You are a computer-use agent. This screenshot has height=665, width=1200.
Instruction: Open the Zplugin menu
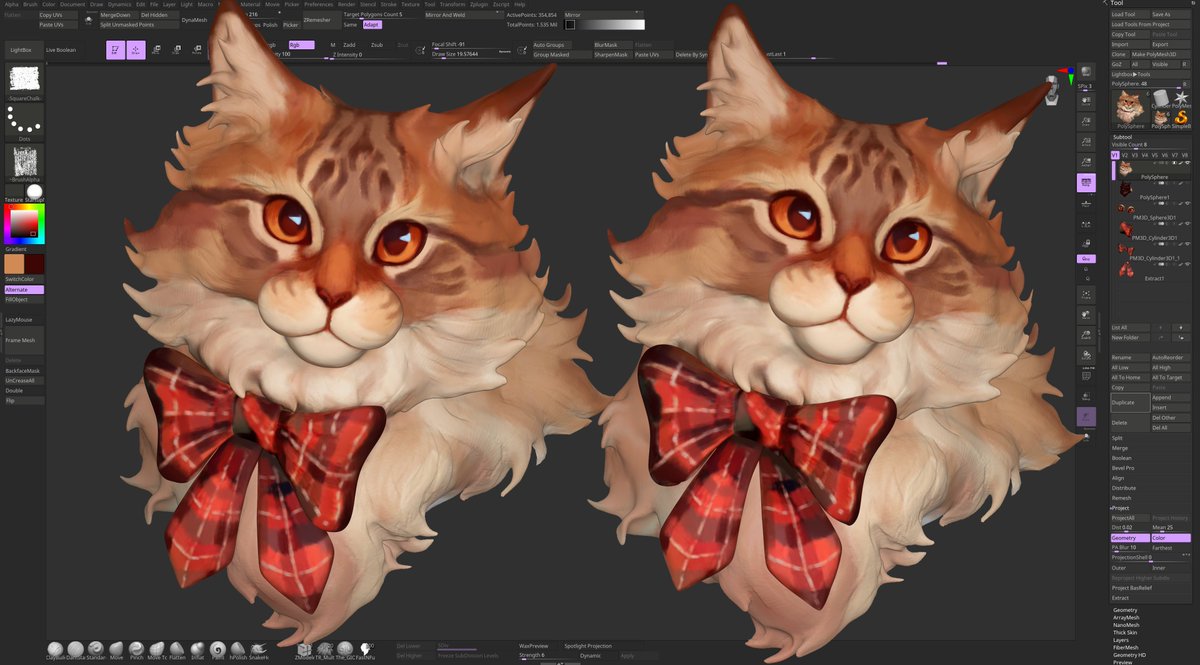(479, 4)
